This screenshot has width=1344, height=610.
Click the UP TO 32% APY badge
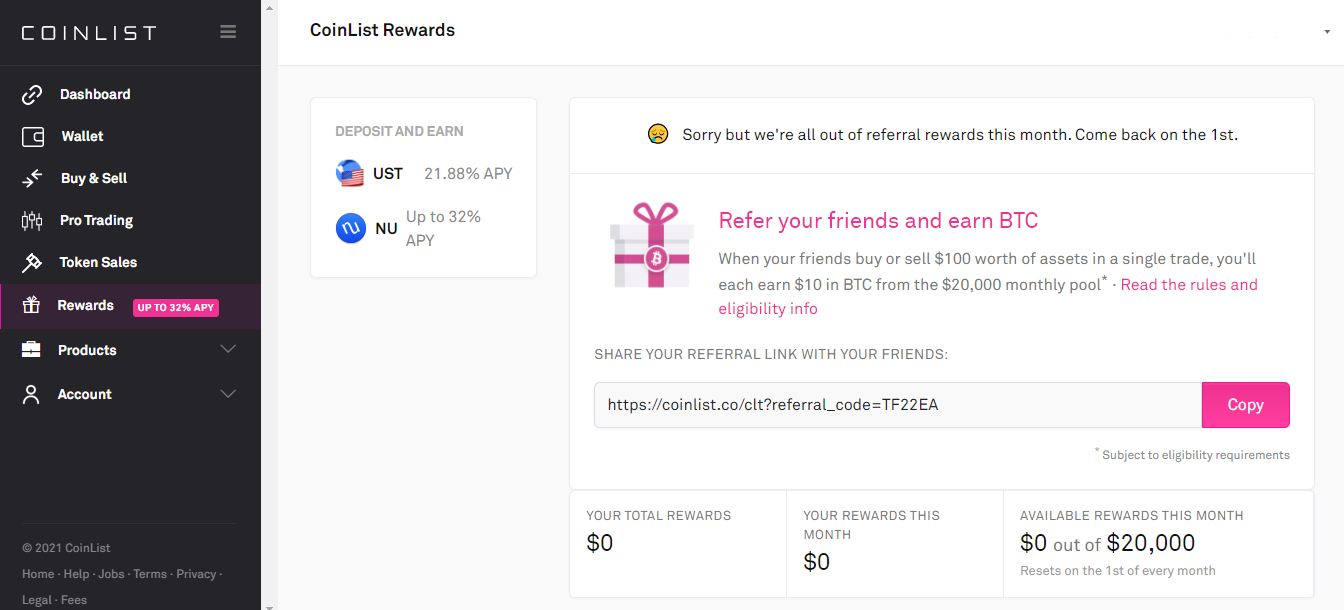176,307
